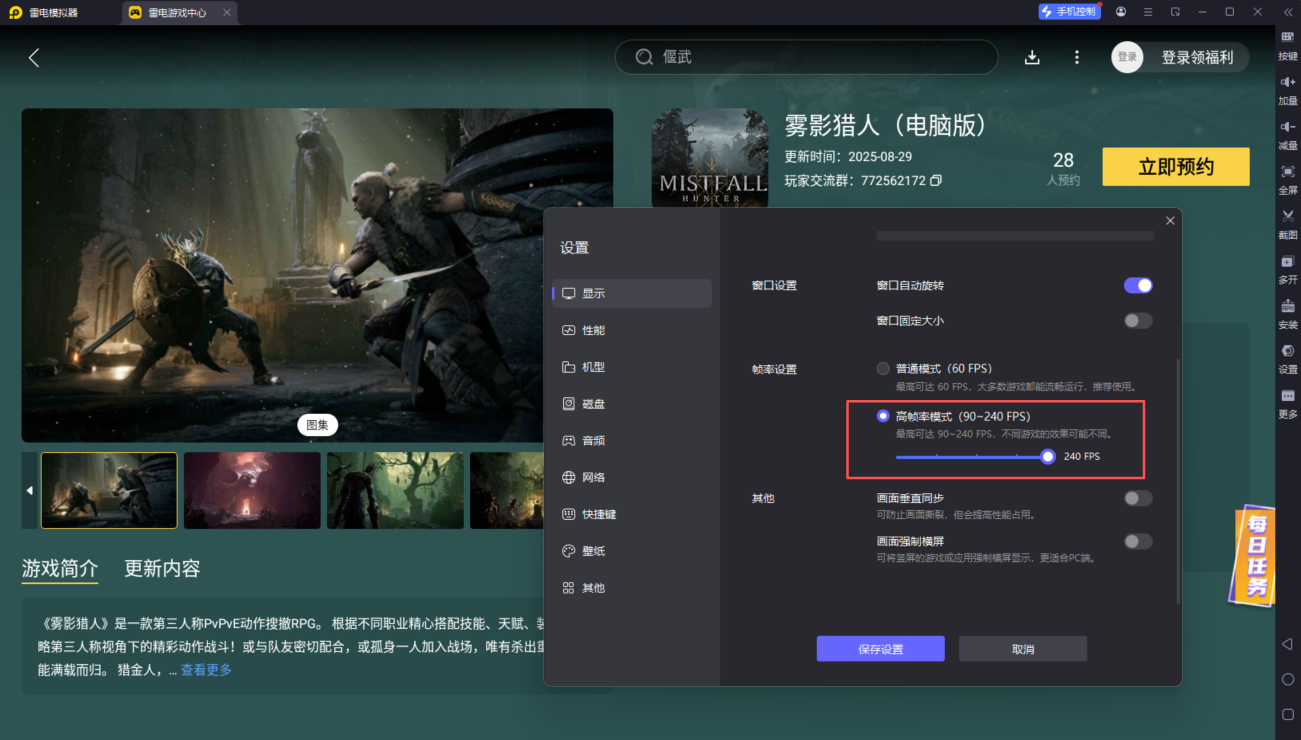Disable the 窗口自动旋转 toggle
1301x740 pixels.
point(1138,285)
